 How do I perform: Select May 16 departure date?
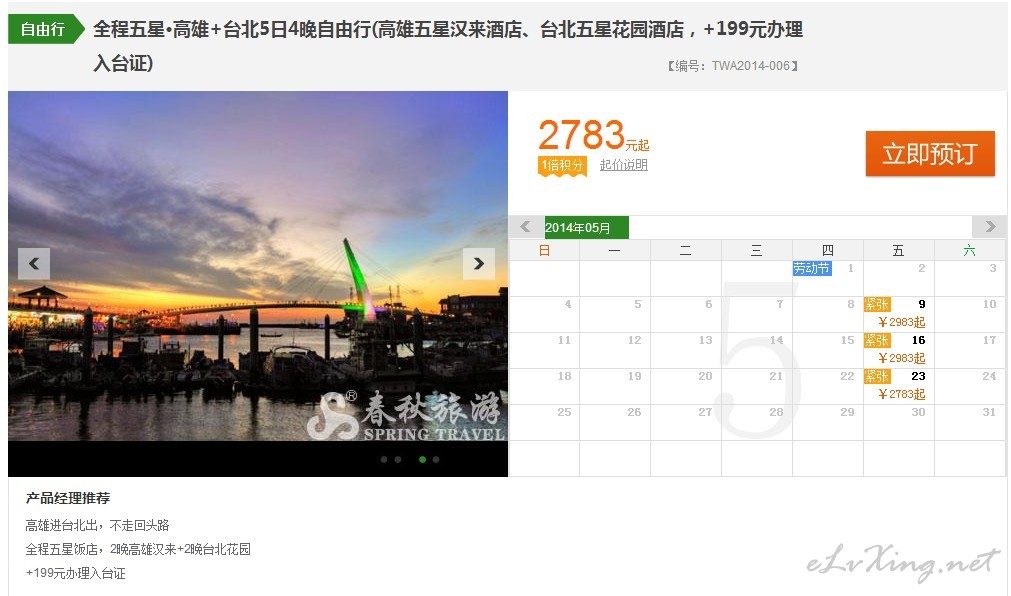tap(899, 350)
